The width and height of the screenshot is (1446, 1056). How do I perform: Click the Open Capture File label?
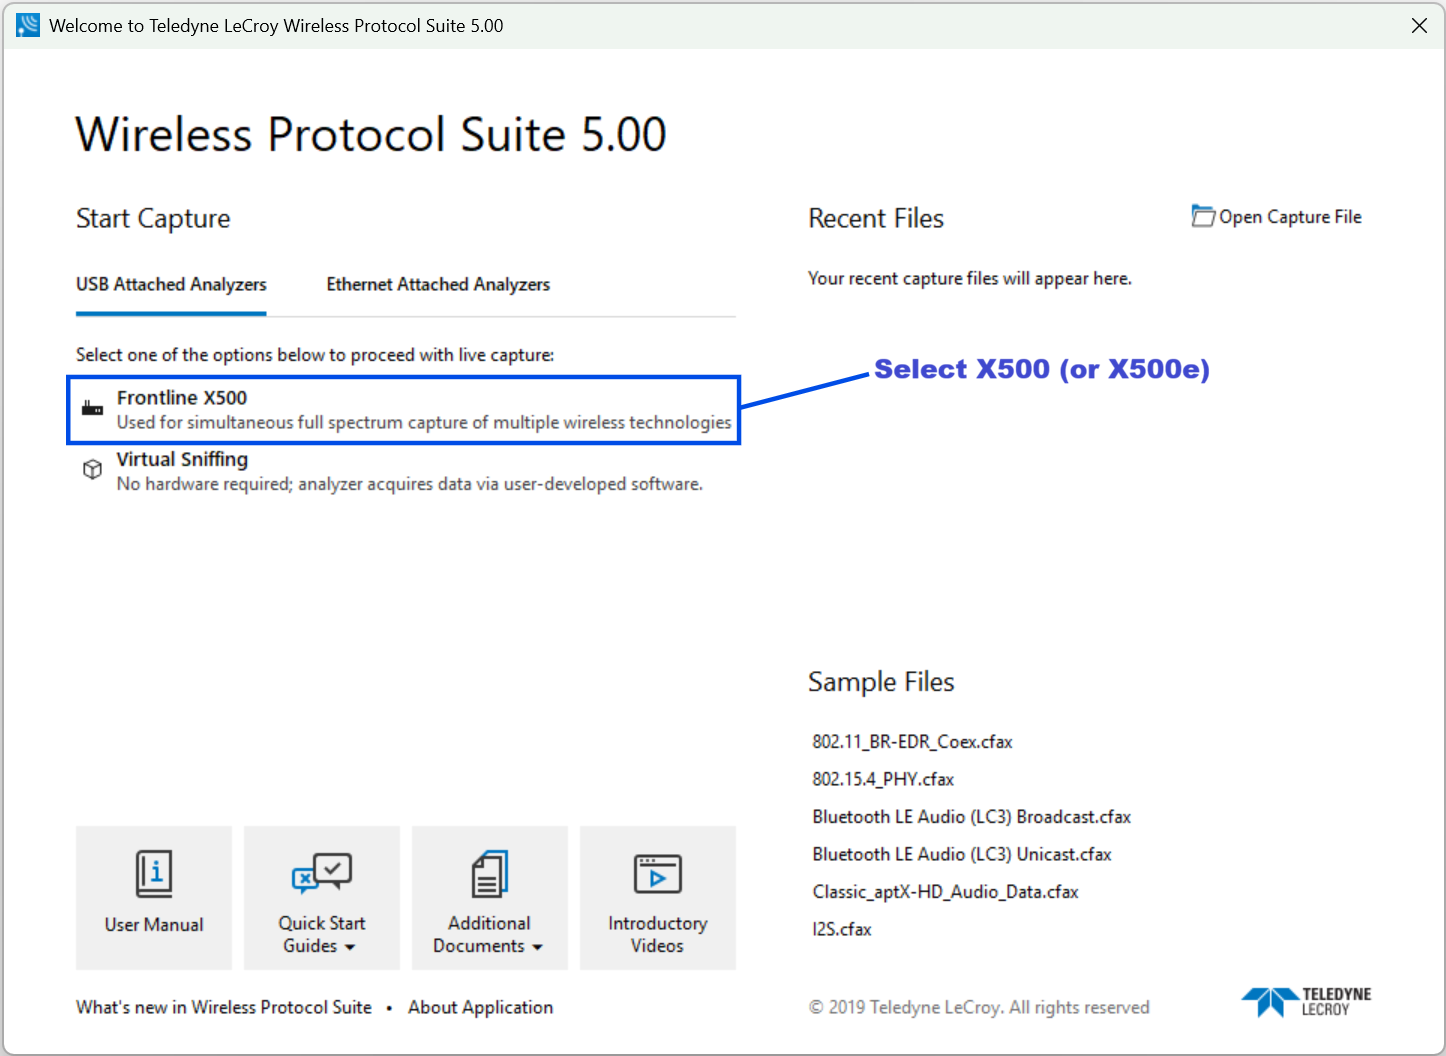coord(1290,217)
